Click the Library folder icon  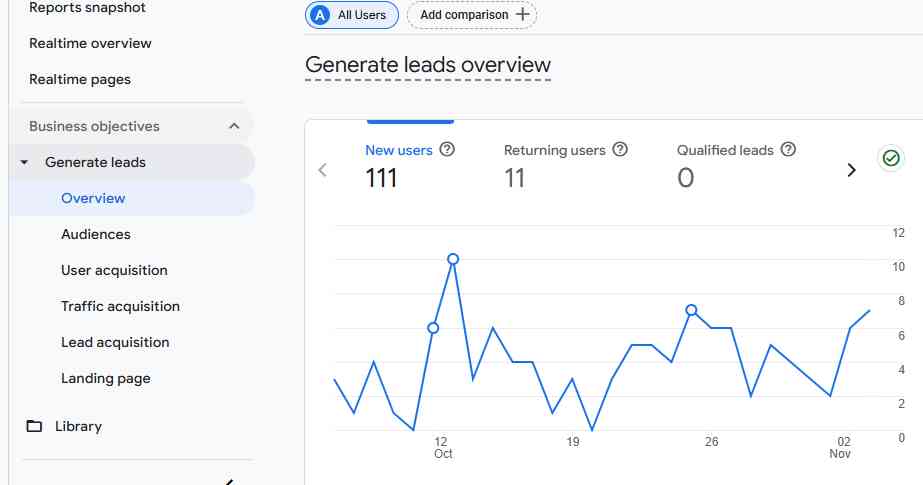(35, 426)
